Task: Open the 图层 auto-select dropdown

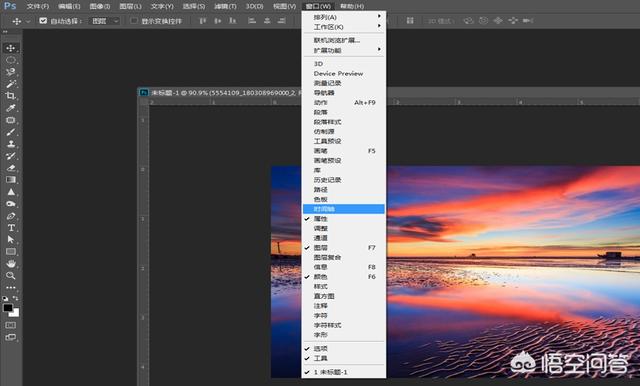Action: [x=105, y=20]
